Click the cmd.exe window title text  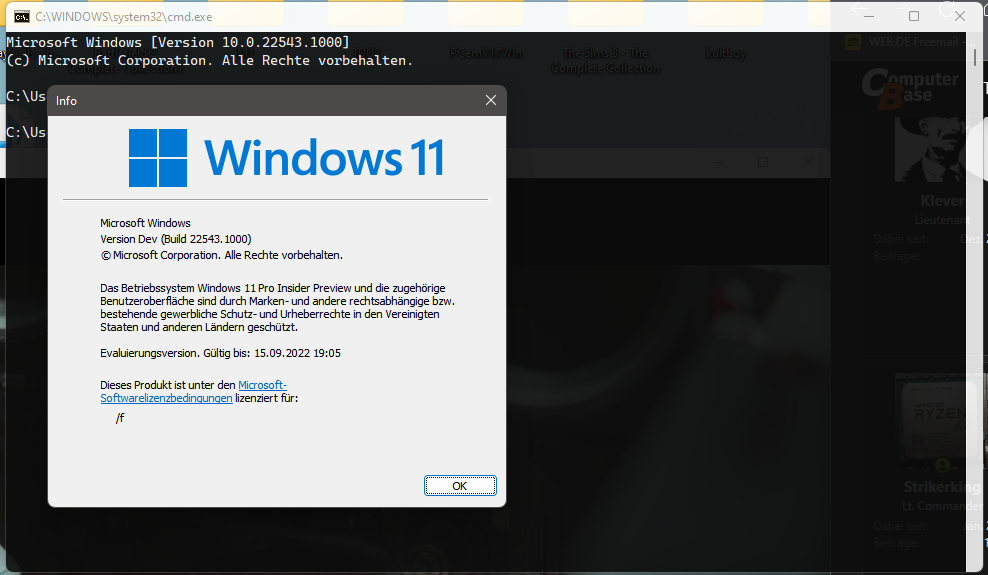point(124,17)
